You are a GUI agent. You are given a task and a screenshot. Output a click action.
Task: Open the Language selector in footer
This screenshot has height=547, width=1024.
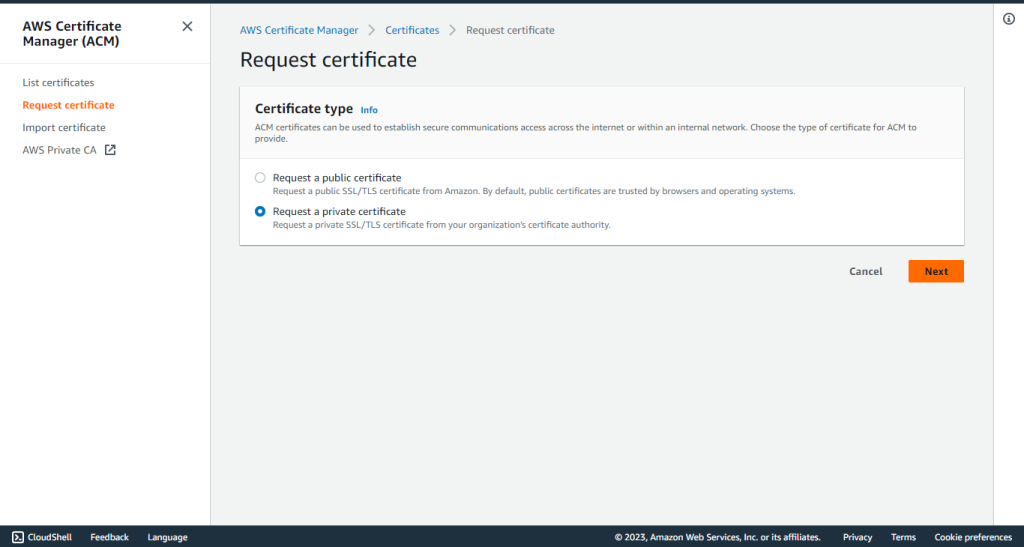tap(167, 537)
